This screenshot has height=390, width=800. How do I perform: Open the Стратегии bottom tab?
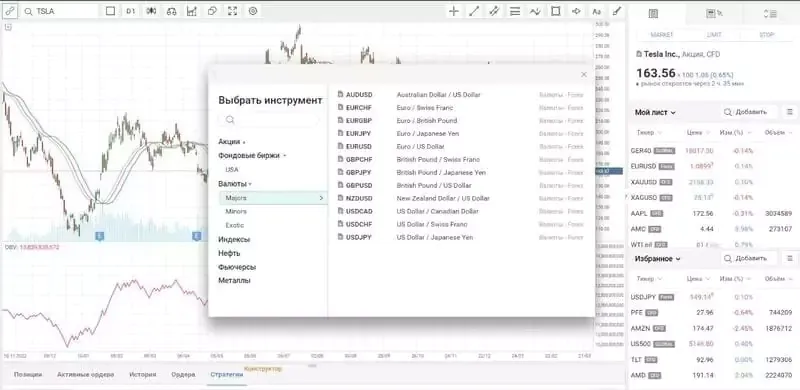227,375
